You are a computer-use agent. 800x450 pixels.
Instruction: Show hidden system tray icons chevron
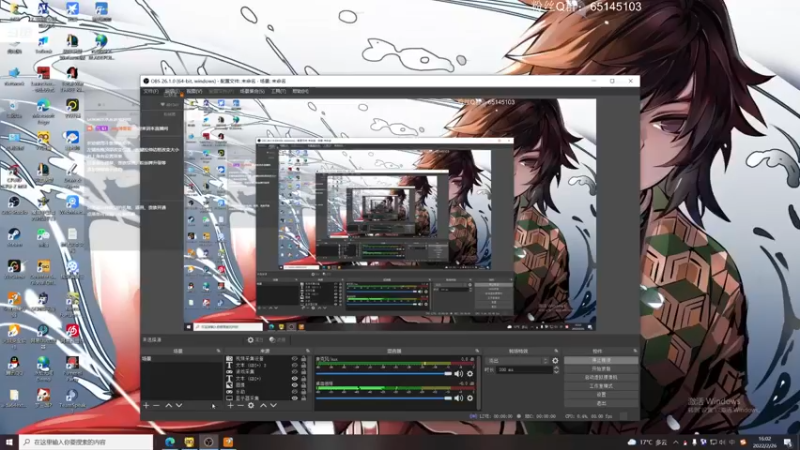coord(676,442)
